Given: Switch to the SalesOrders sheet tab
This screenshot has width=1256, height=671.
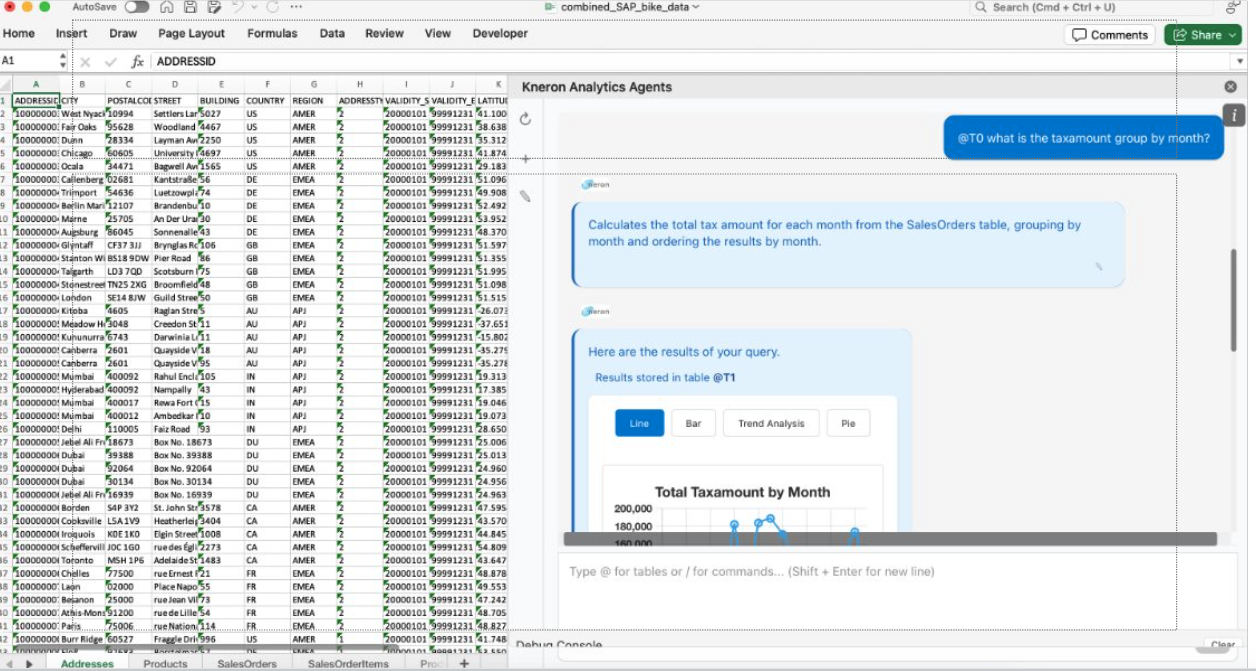Looking at the screenshot, I should (247, 663).
